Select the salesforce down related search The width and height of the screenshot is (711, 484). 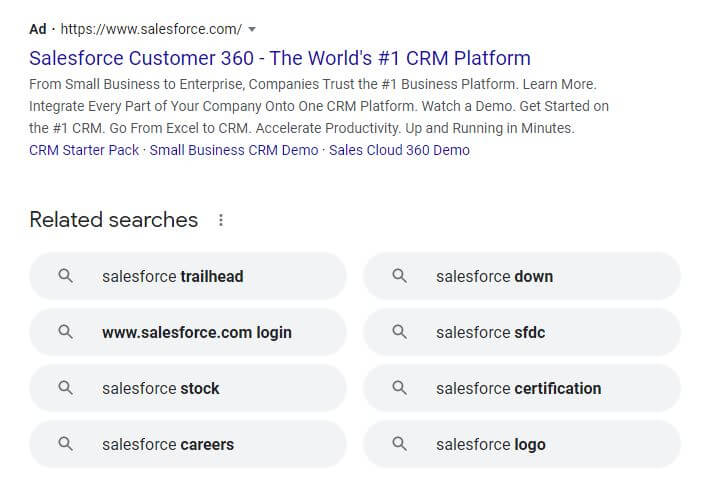click(494, 276)
